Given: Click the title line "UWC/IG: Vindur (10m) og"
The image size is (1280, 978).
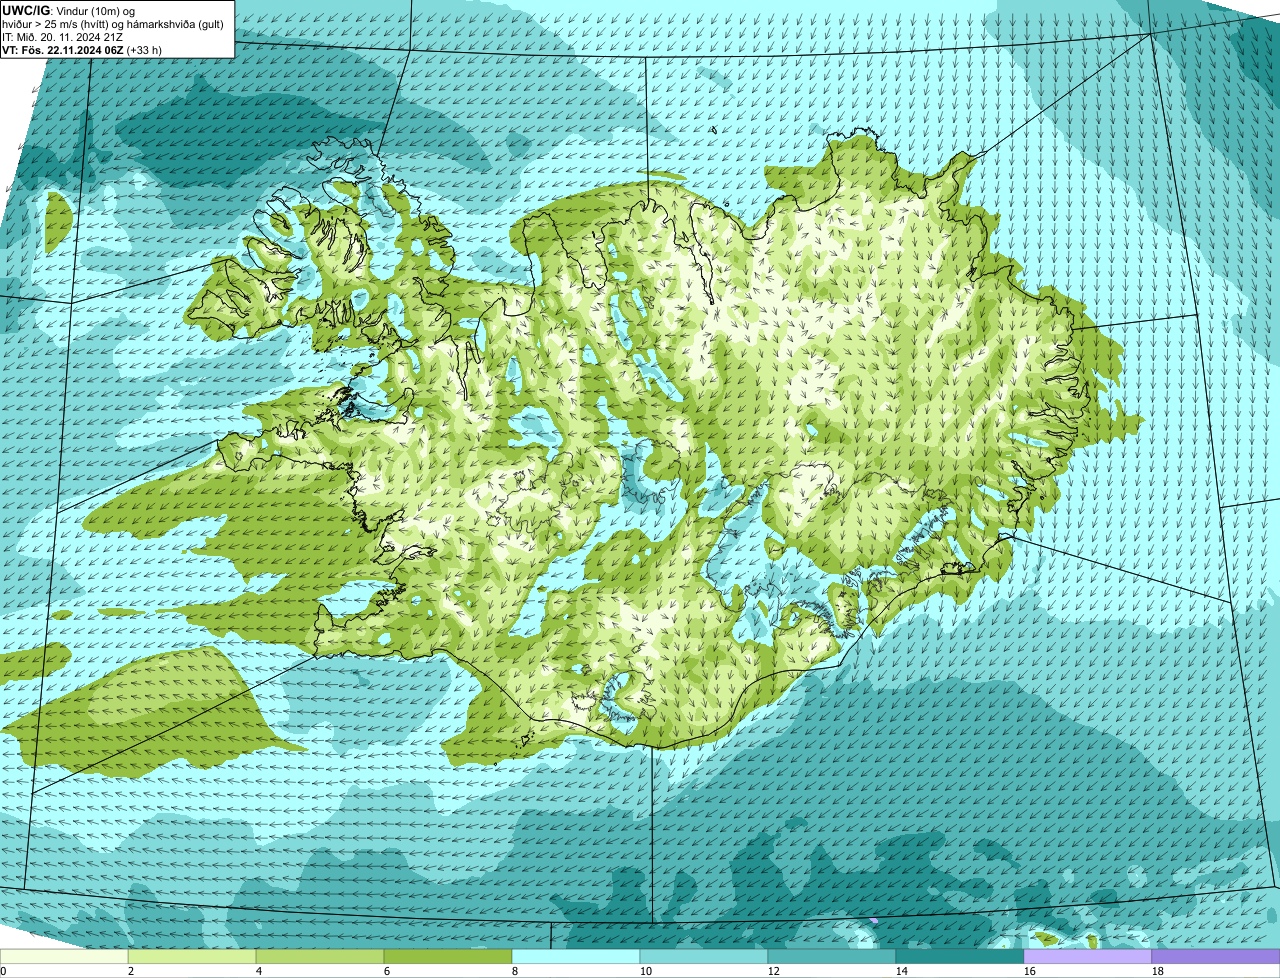Looking at the screenshot, I should coord(69,11).
